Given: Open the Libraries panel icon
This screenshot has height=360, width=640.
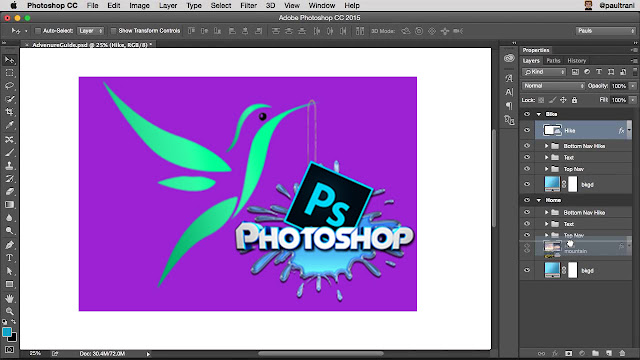Looking at the screenshot, I should coord(509,58).
